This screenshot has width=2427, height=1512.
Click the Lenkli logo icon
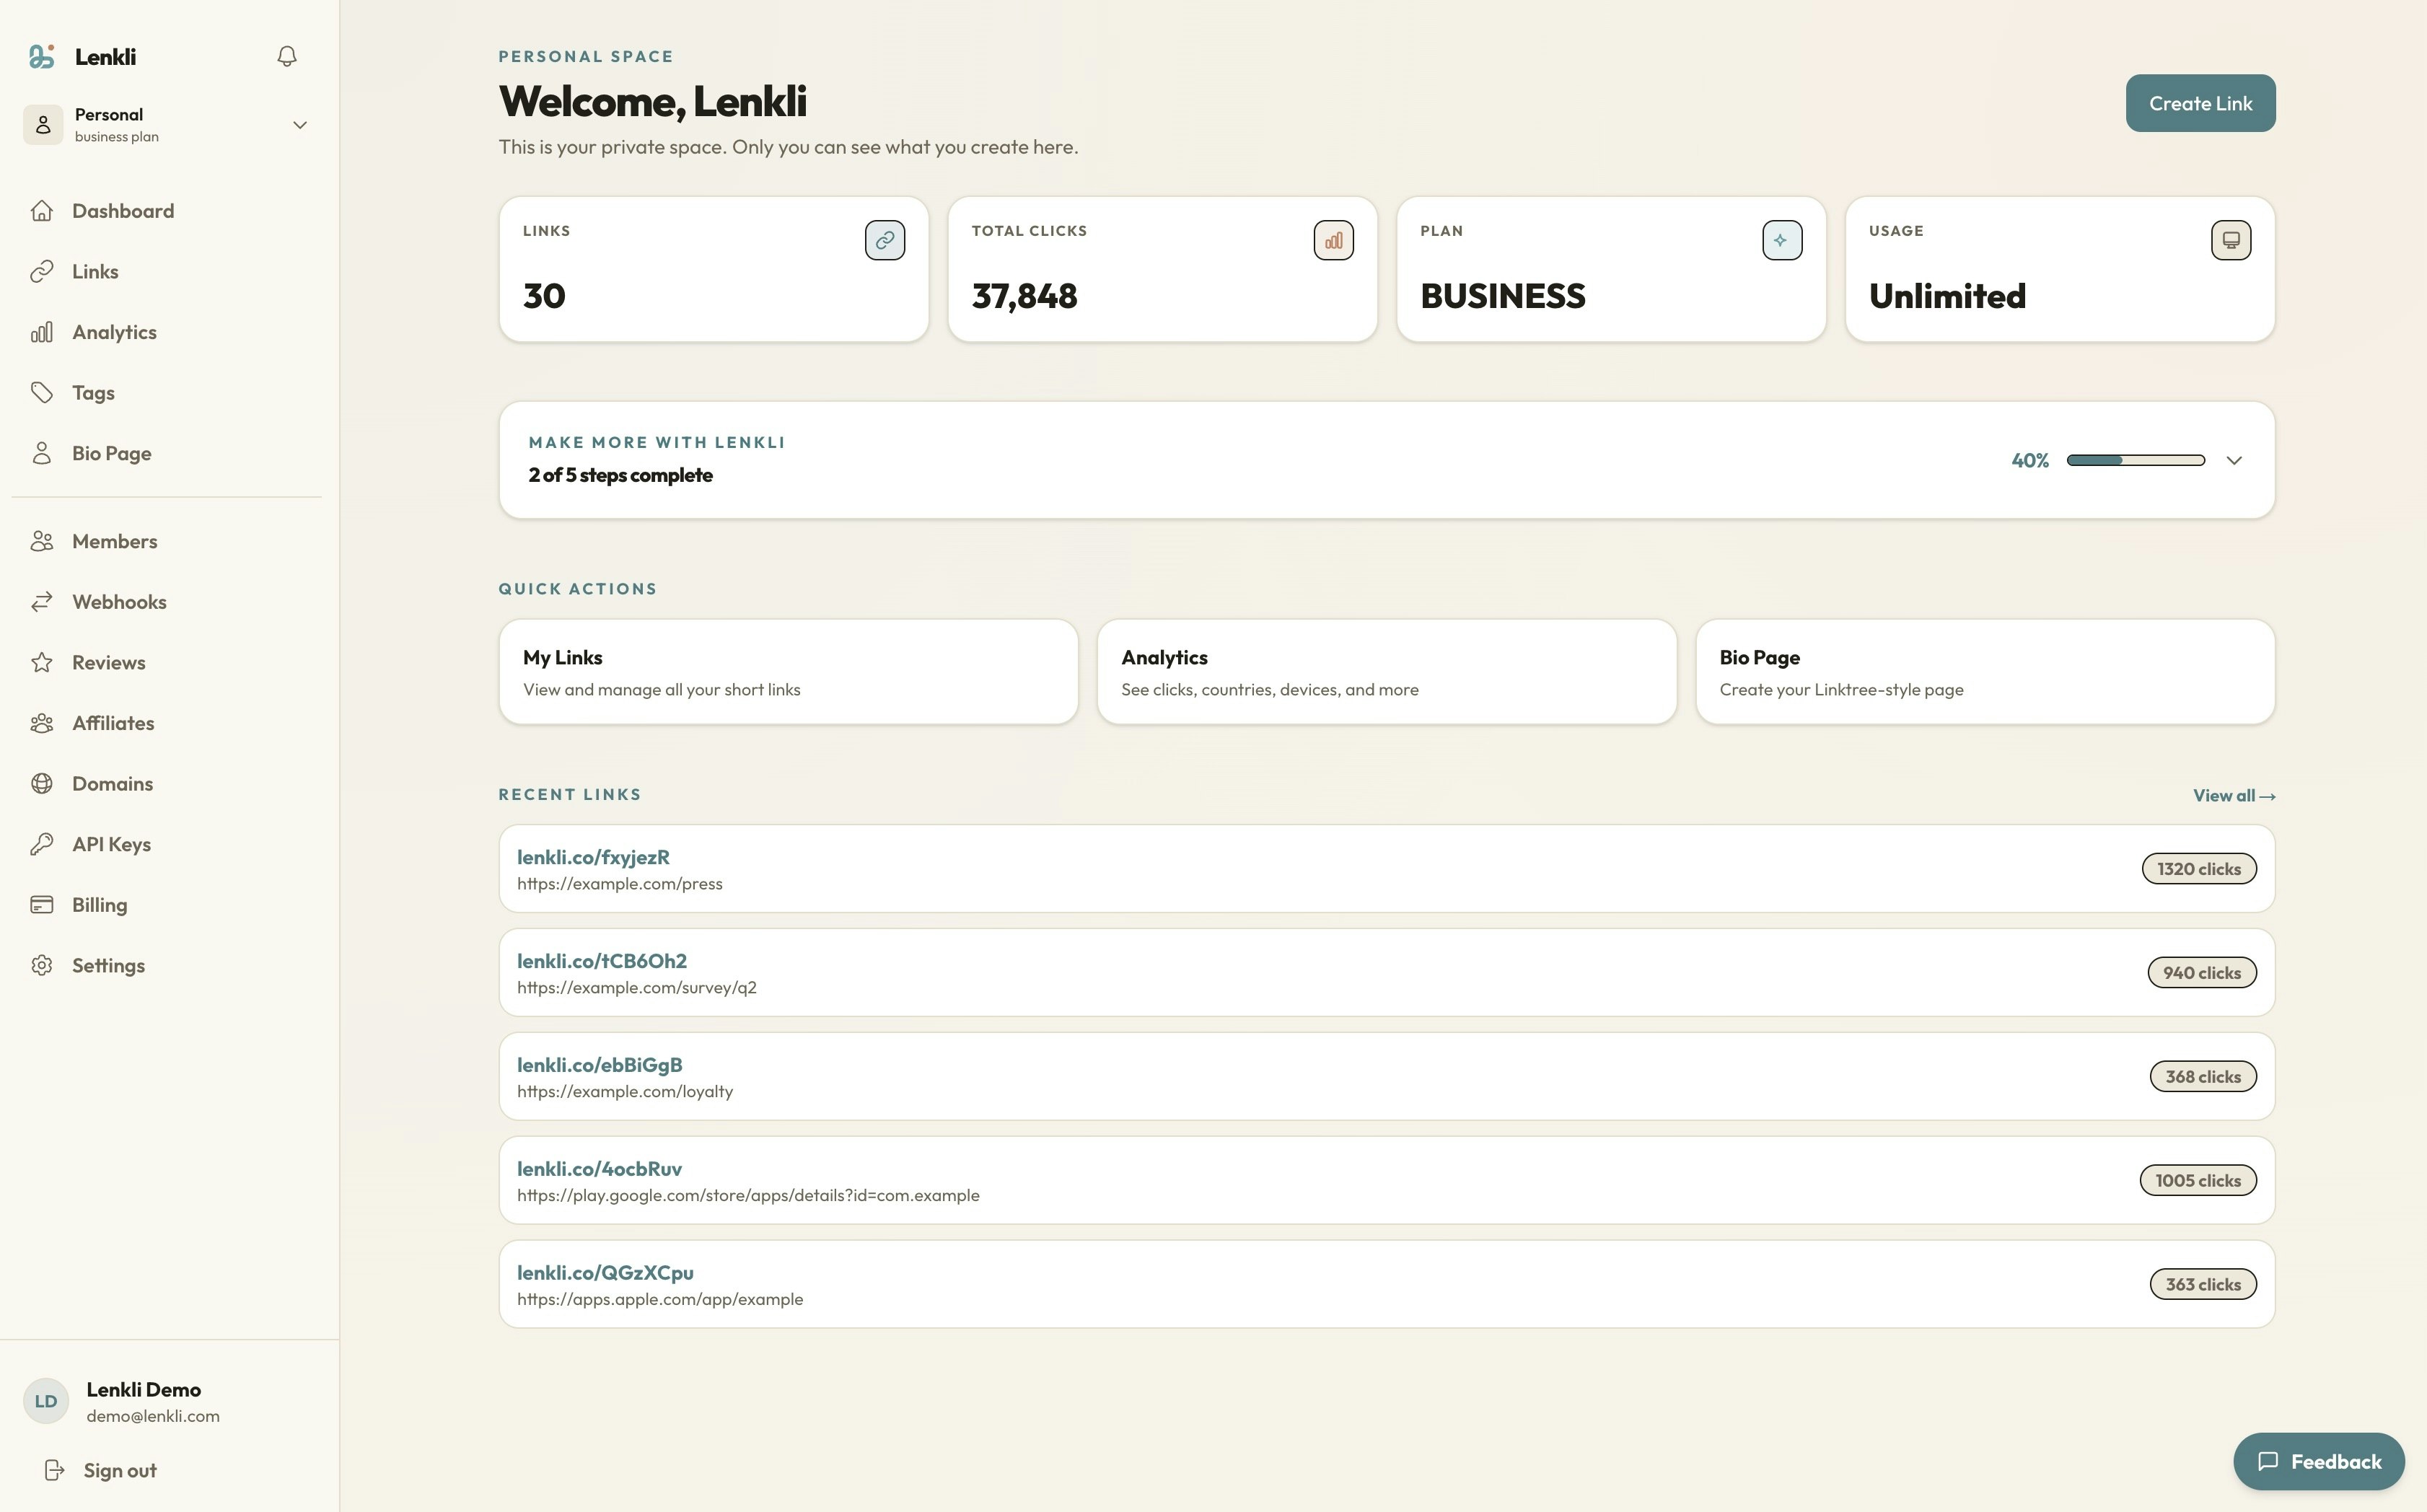[41, 56]
